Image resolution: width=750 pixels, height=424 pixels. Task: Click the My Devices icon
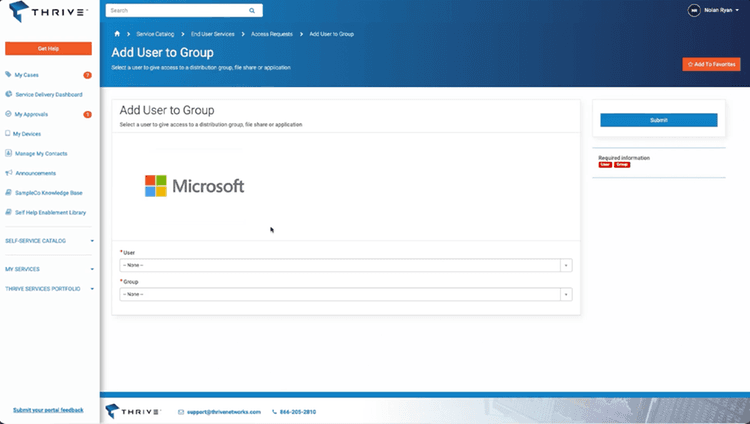click(x=8, y=133)
